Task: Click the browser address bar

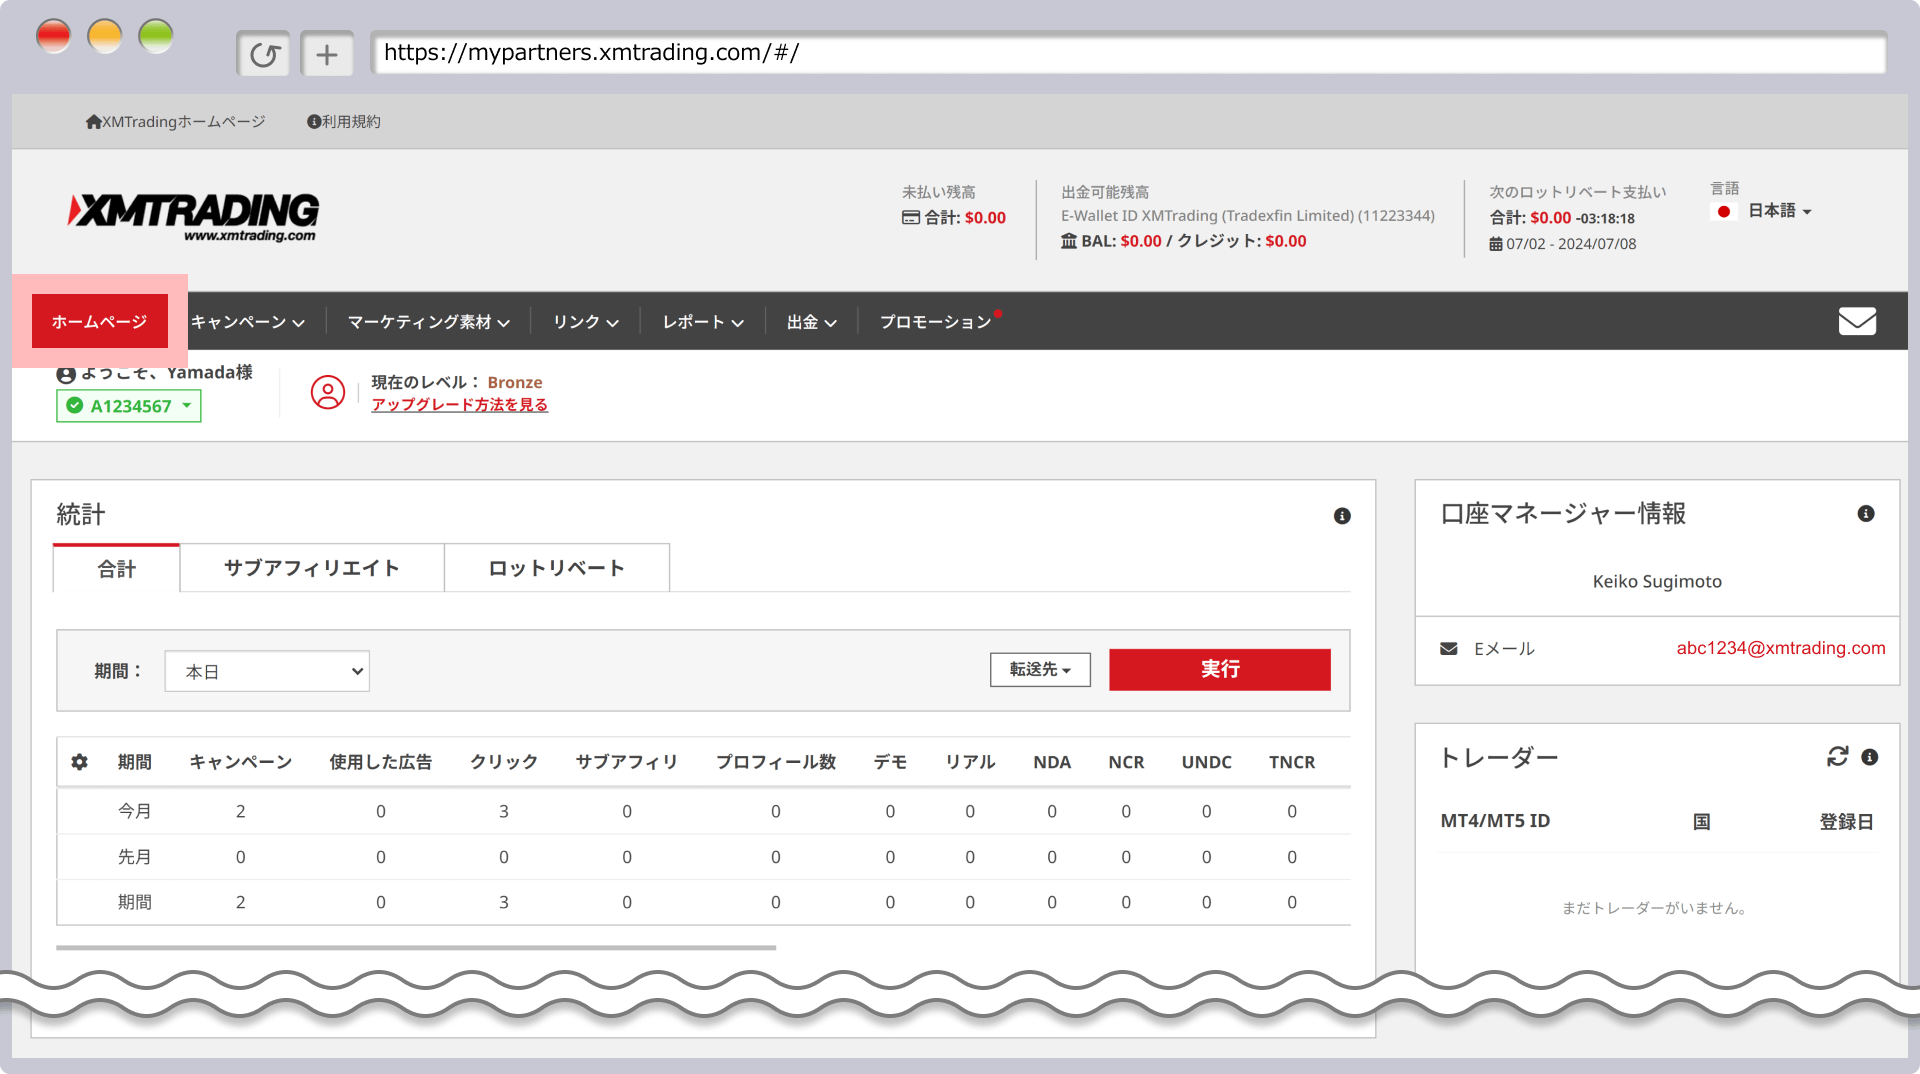Action: pos(1128,53)
